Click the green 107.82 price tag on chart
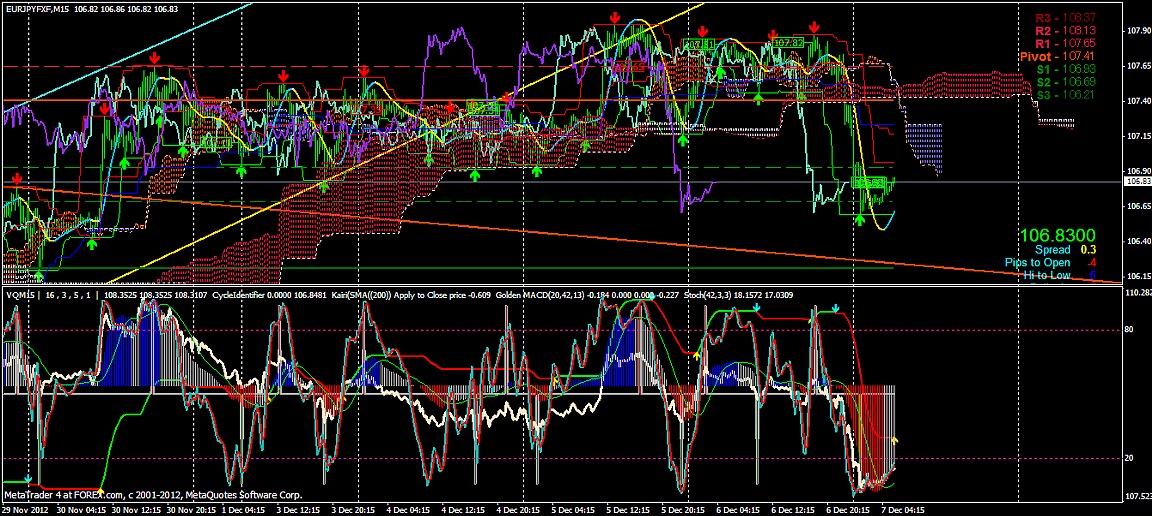The image size is (1152, 516). click(790, 43)
